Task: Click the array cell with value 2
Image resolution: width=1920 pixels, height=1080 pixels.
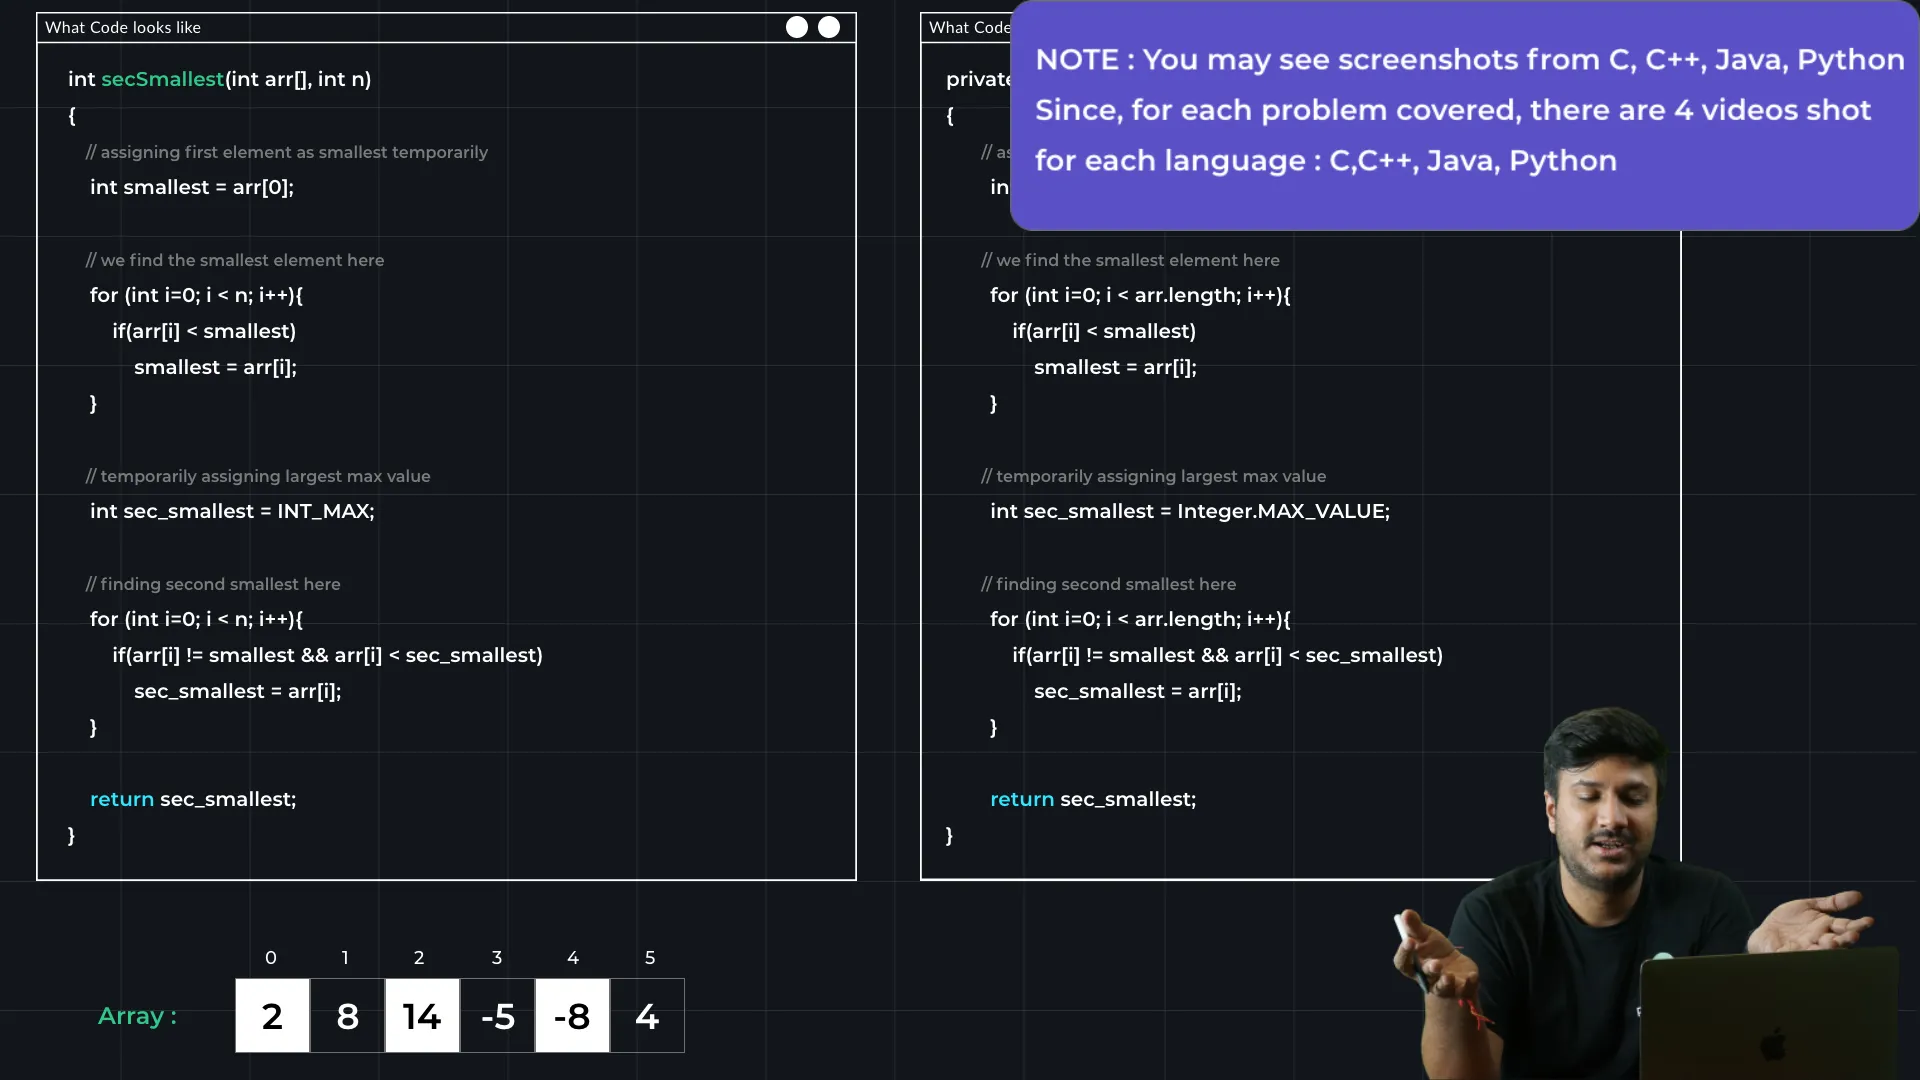Action: 272,1016
